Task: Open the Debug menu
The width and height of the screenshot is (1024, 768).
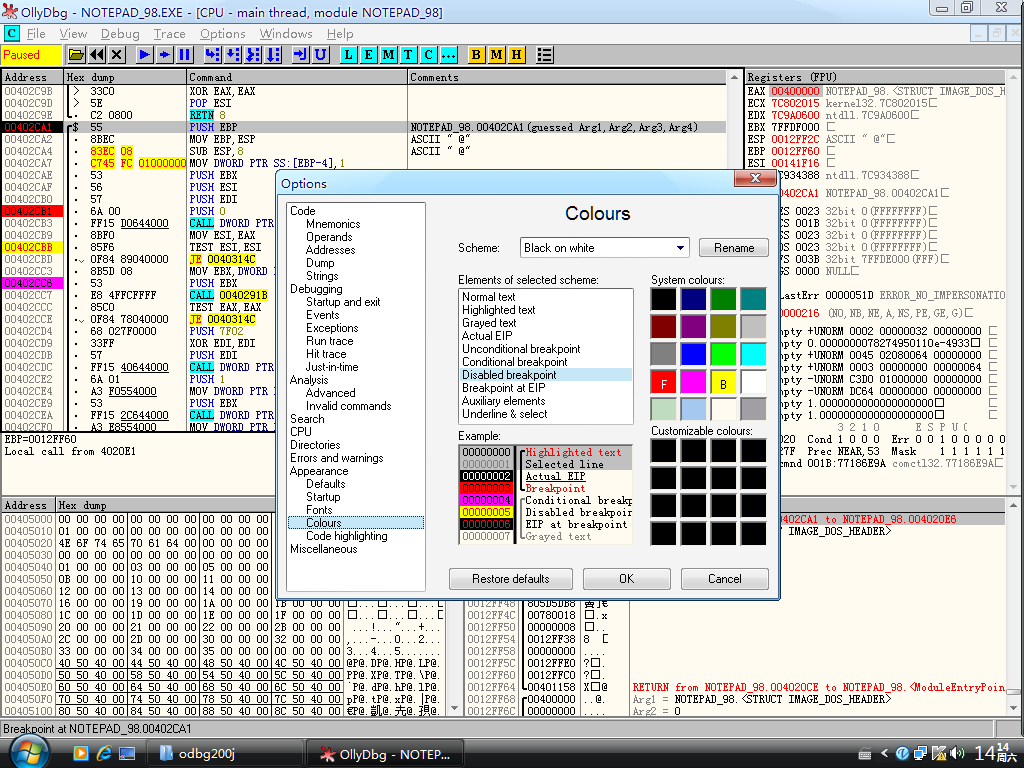Action: [120, 34]
